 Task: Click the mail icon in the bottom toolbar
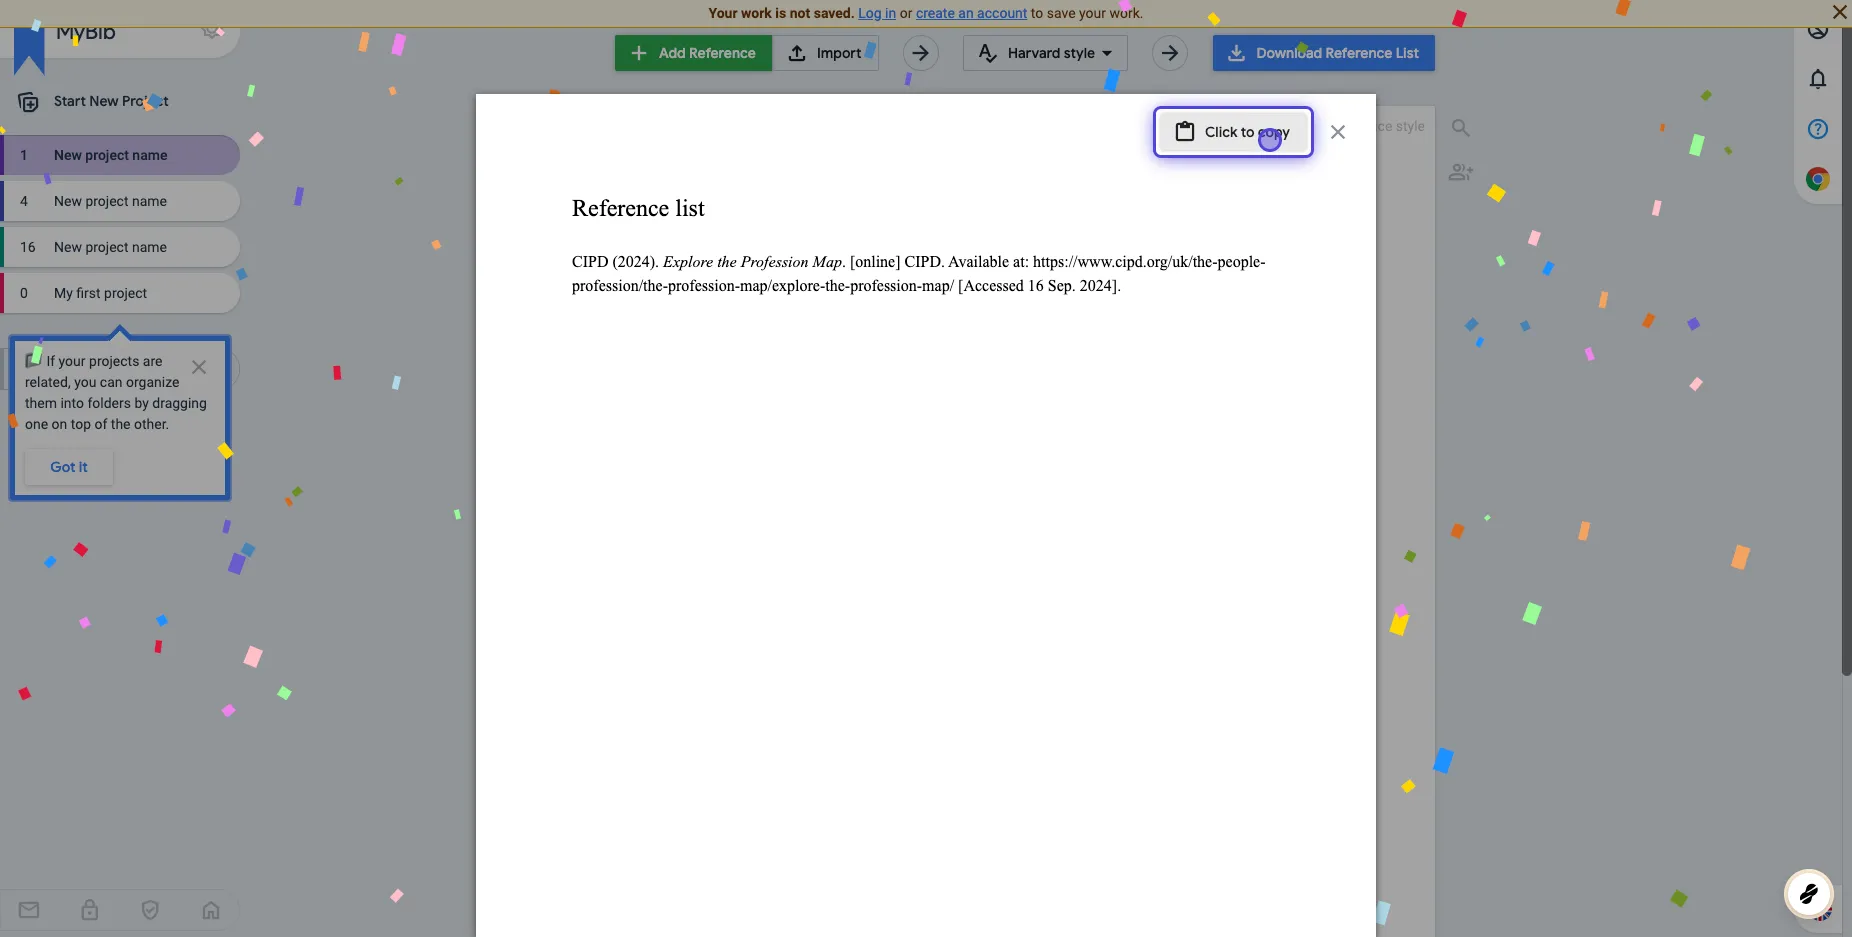(x=29, y=910)
